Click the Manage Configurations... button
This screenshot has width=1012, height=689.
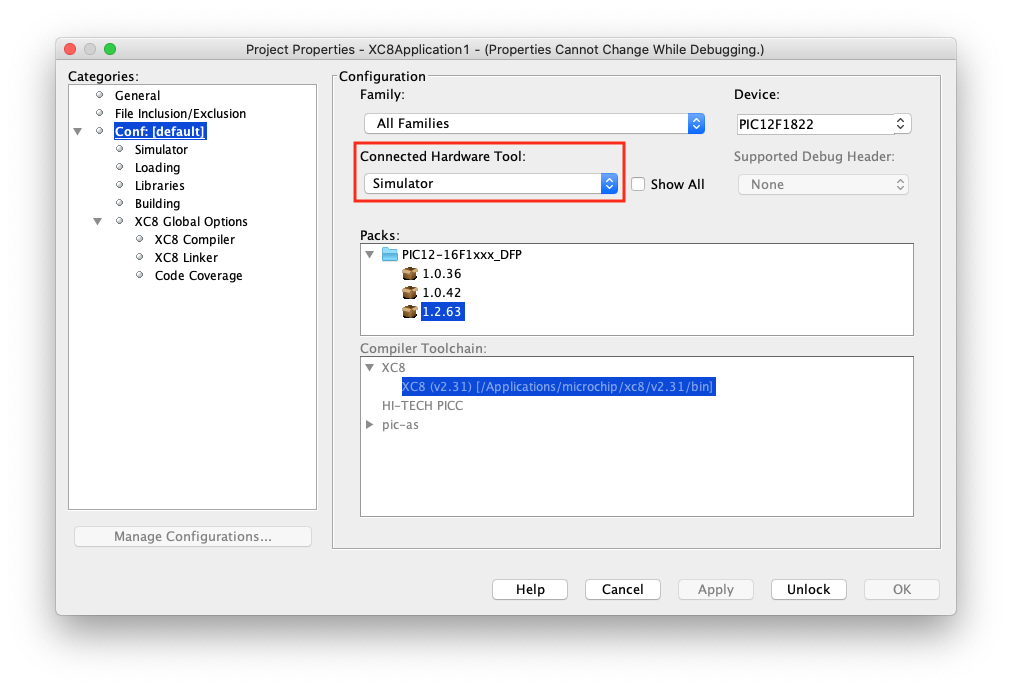pyautogui.click(x=193, y=537)
